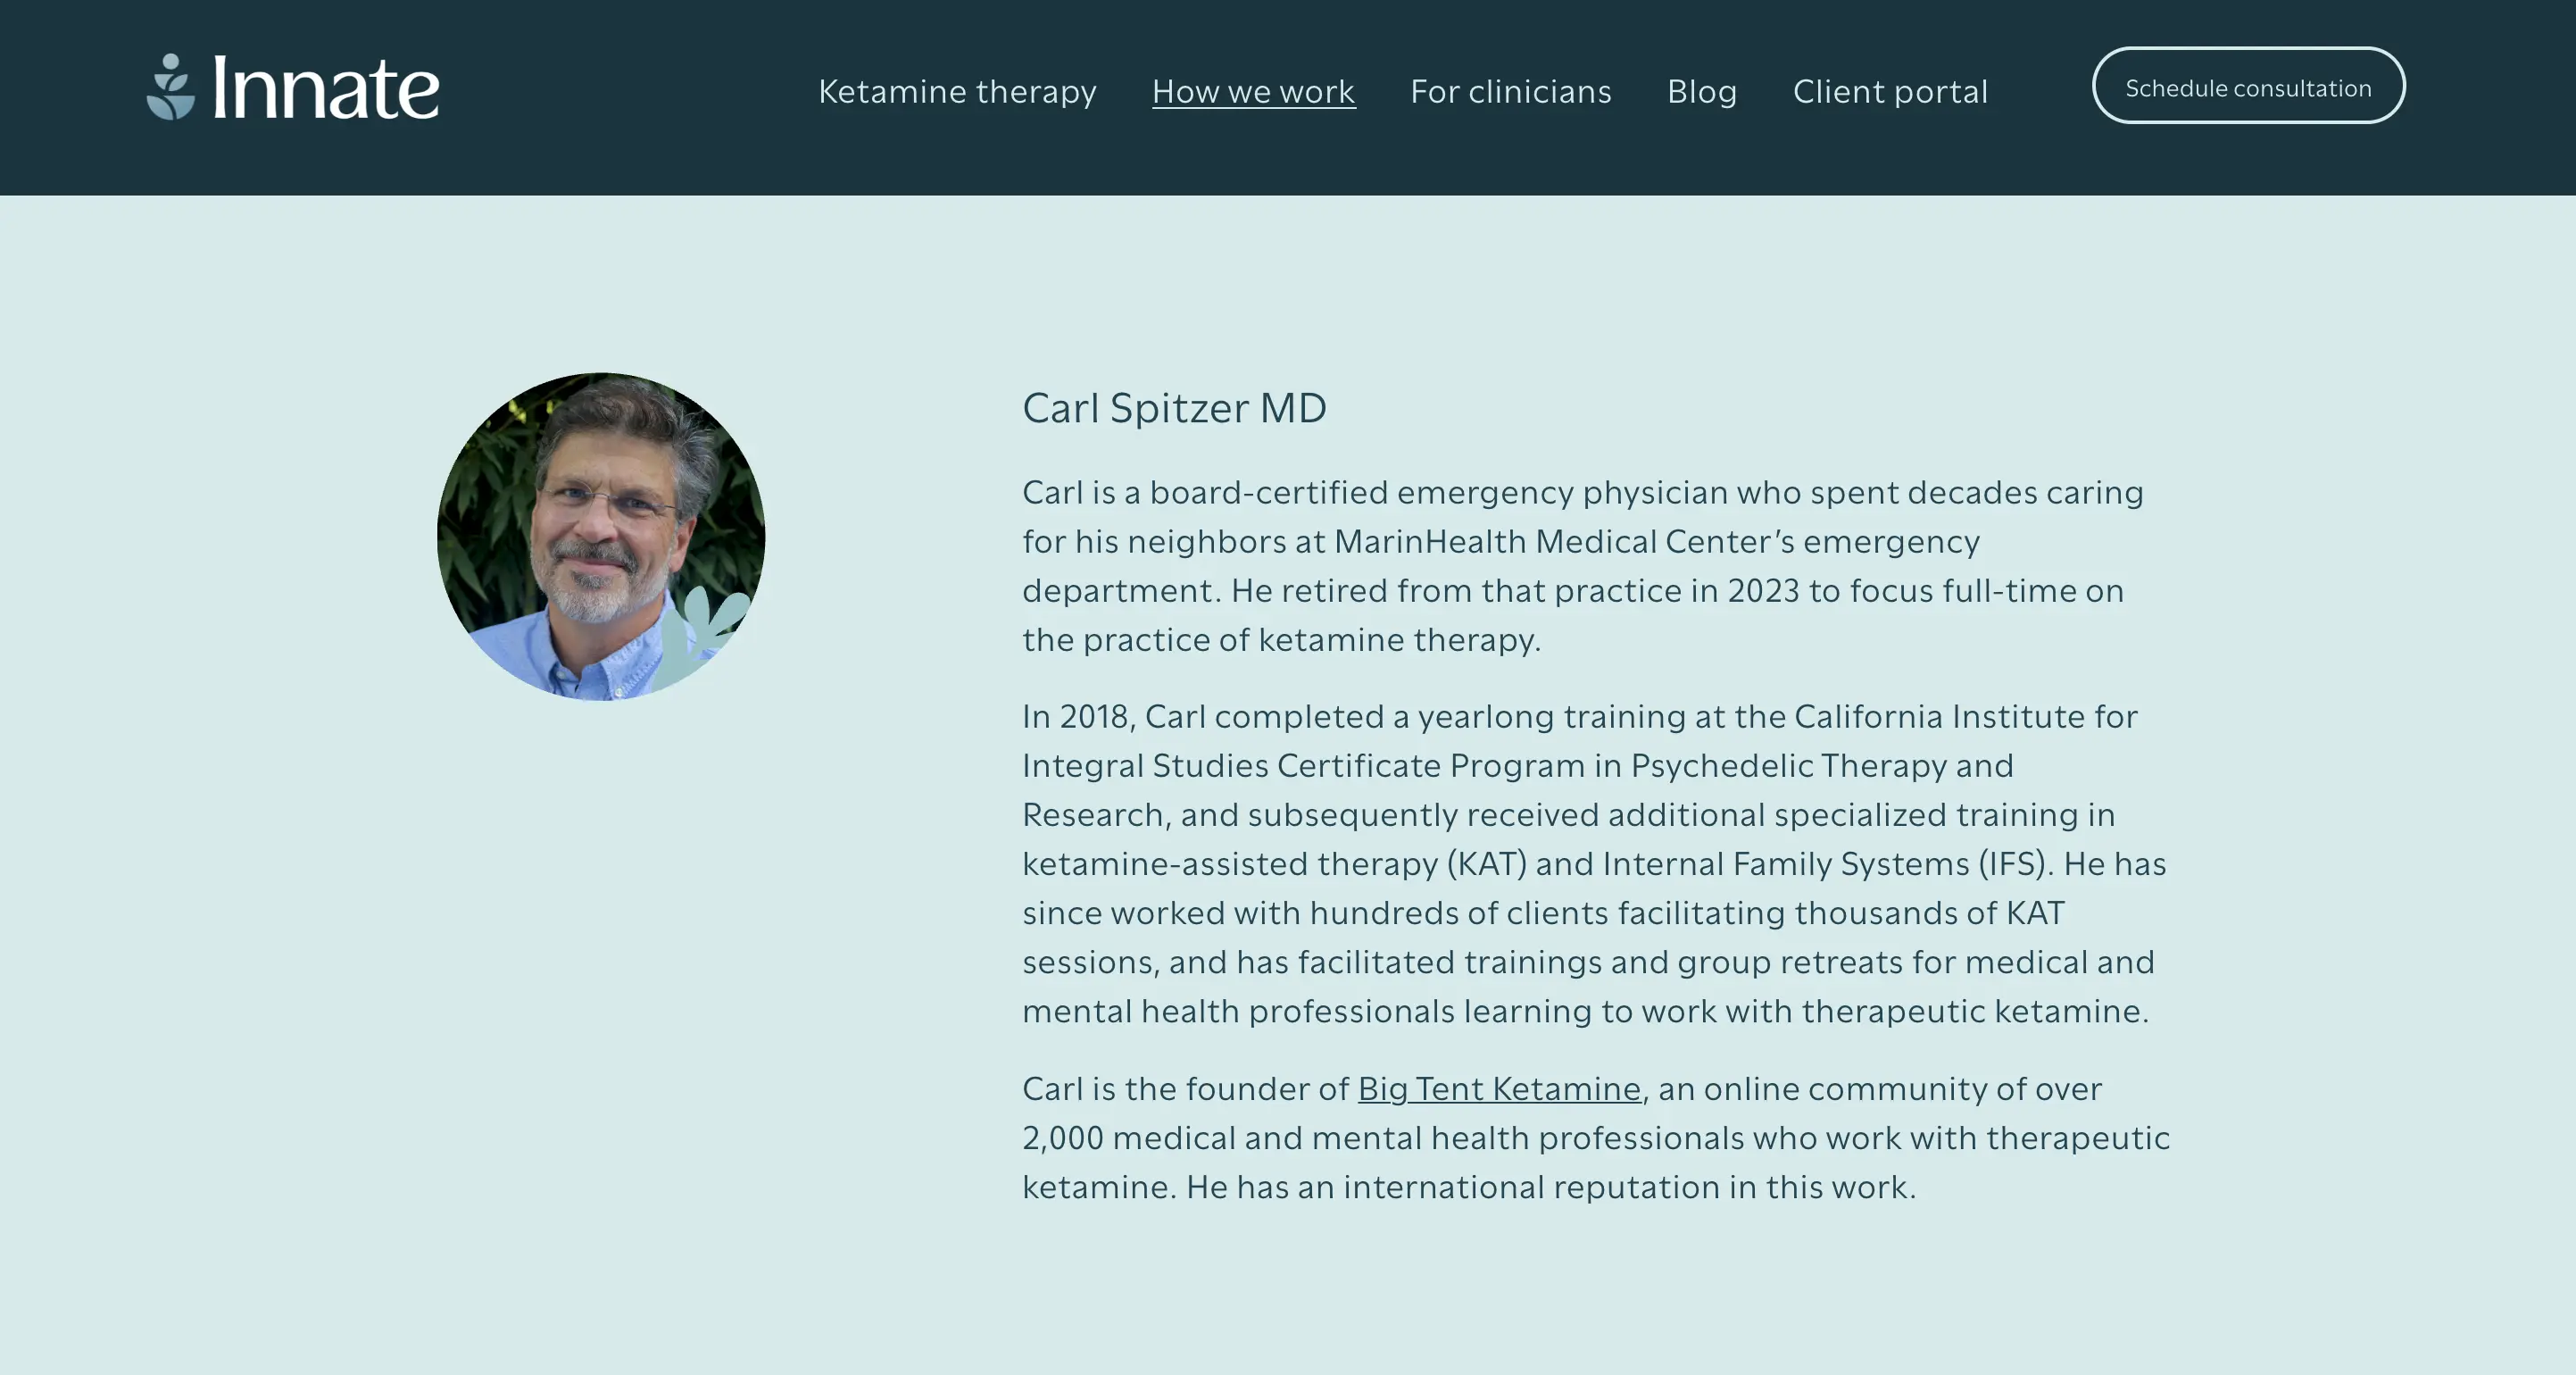The height and width of the screenshot is (1375, 2576).
Task: Click the Innate wordmark in header
Action: (x=326, y=89)
